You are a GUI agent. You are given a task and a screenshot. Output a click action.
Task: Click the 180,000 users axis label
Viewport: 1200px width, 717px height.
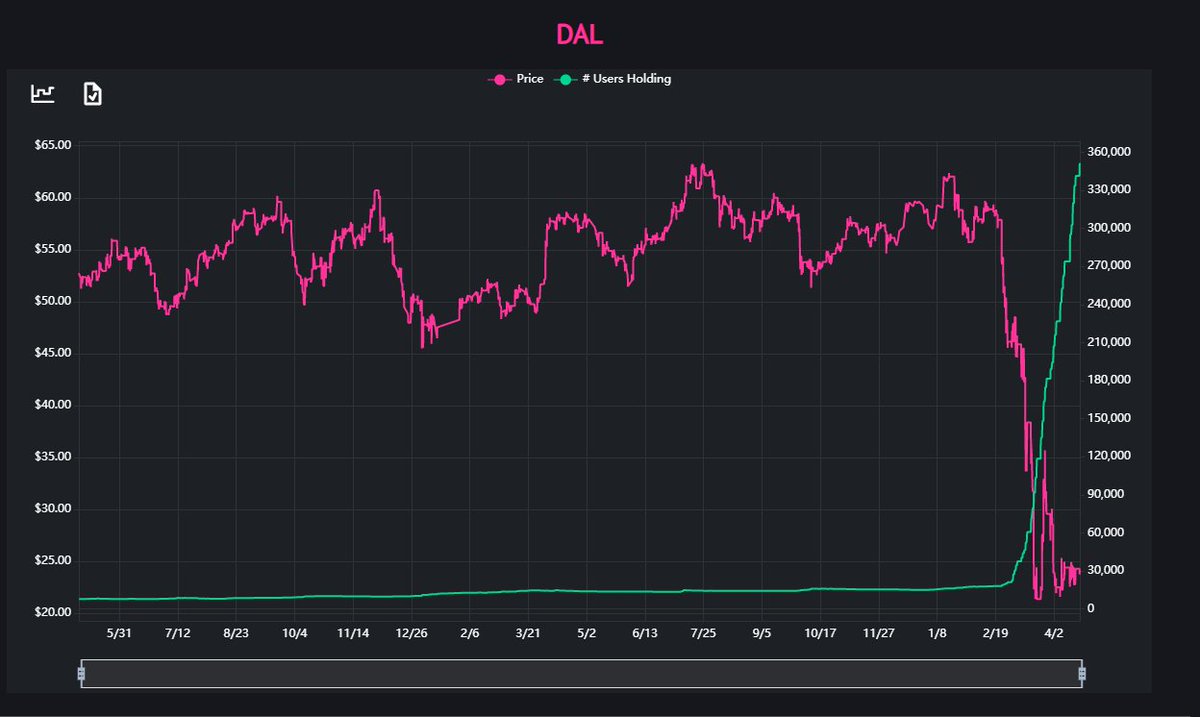(x=1110, y=380)
